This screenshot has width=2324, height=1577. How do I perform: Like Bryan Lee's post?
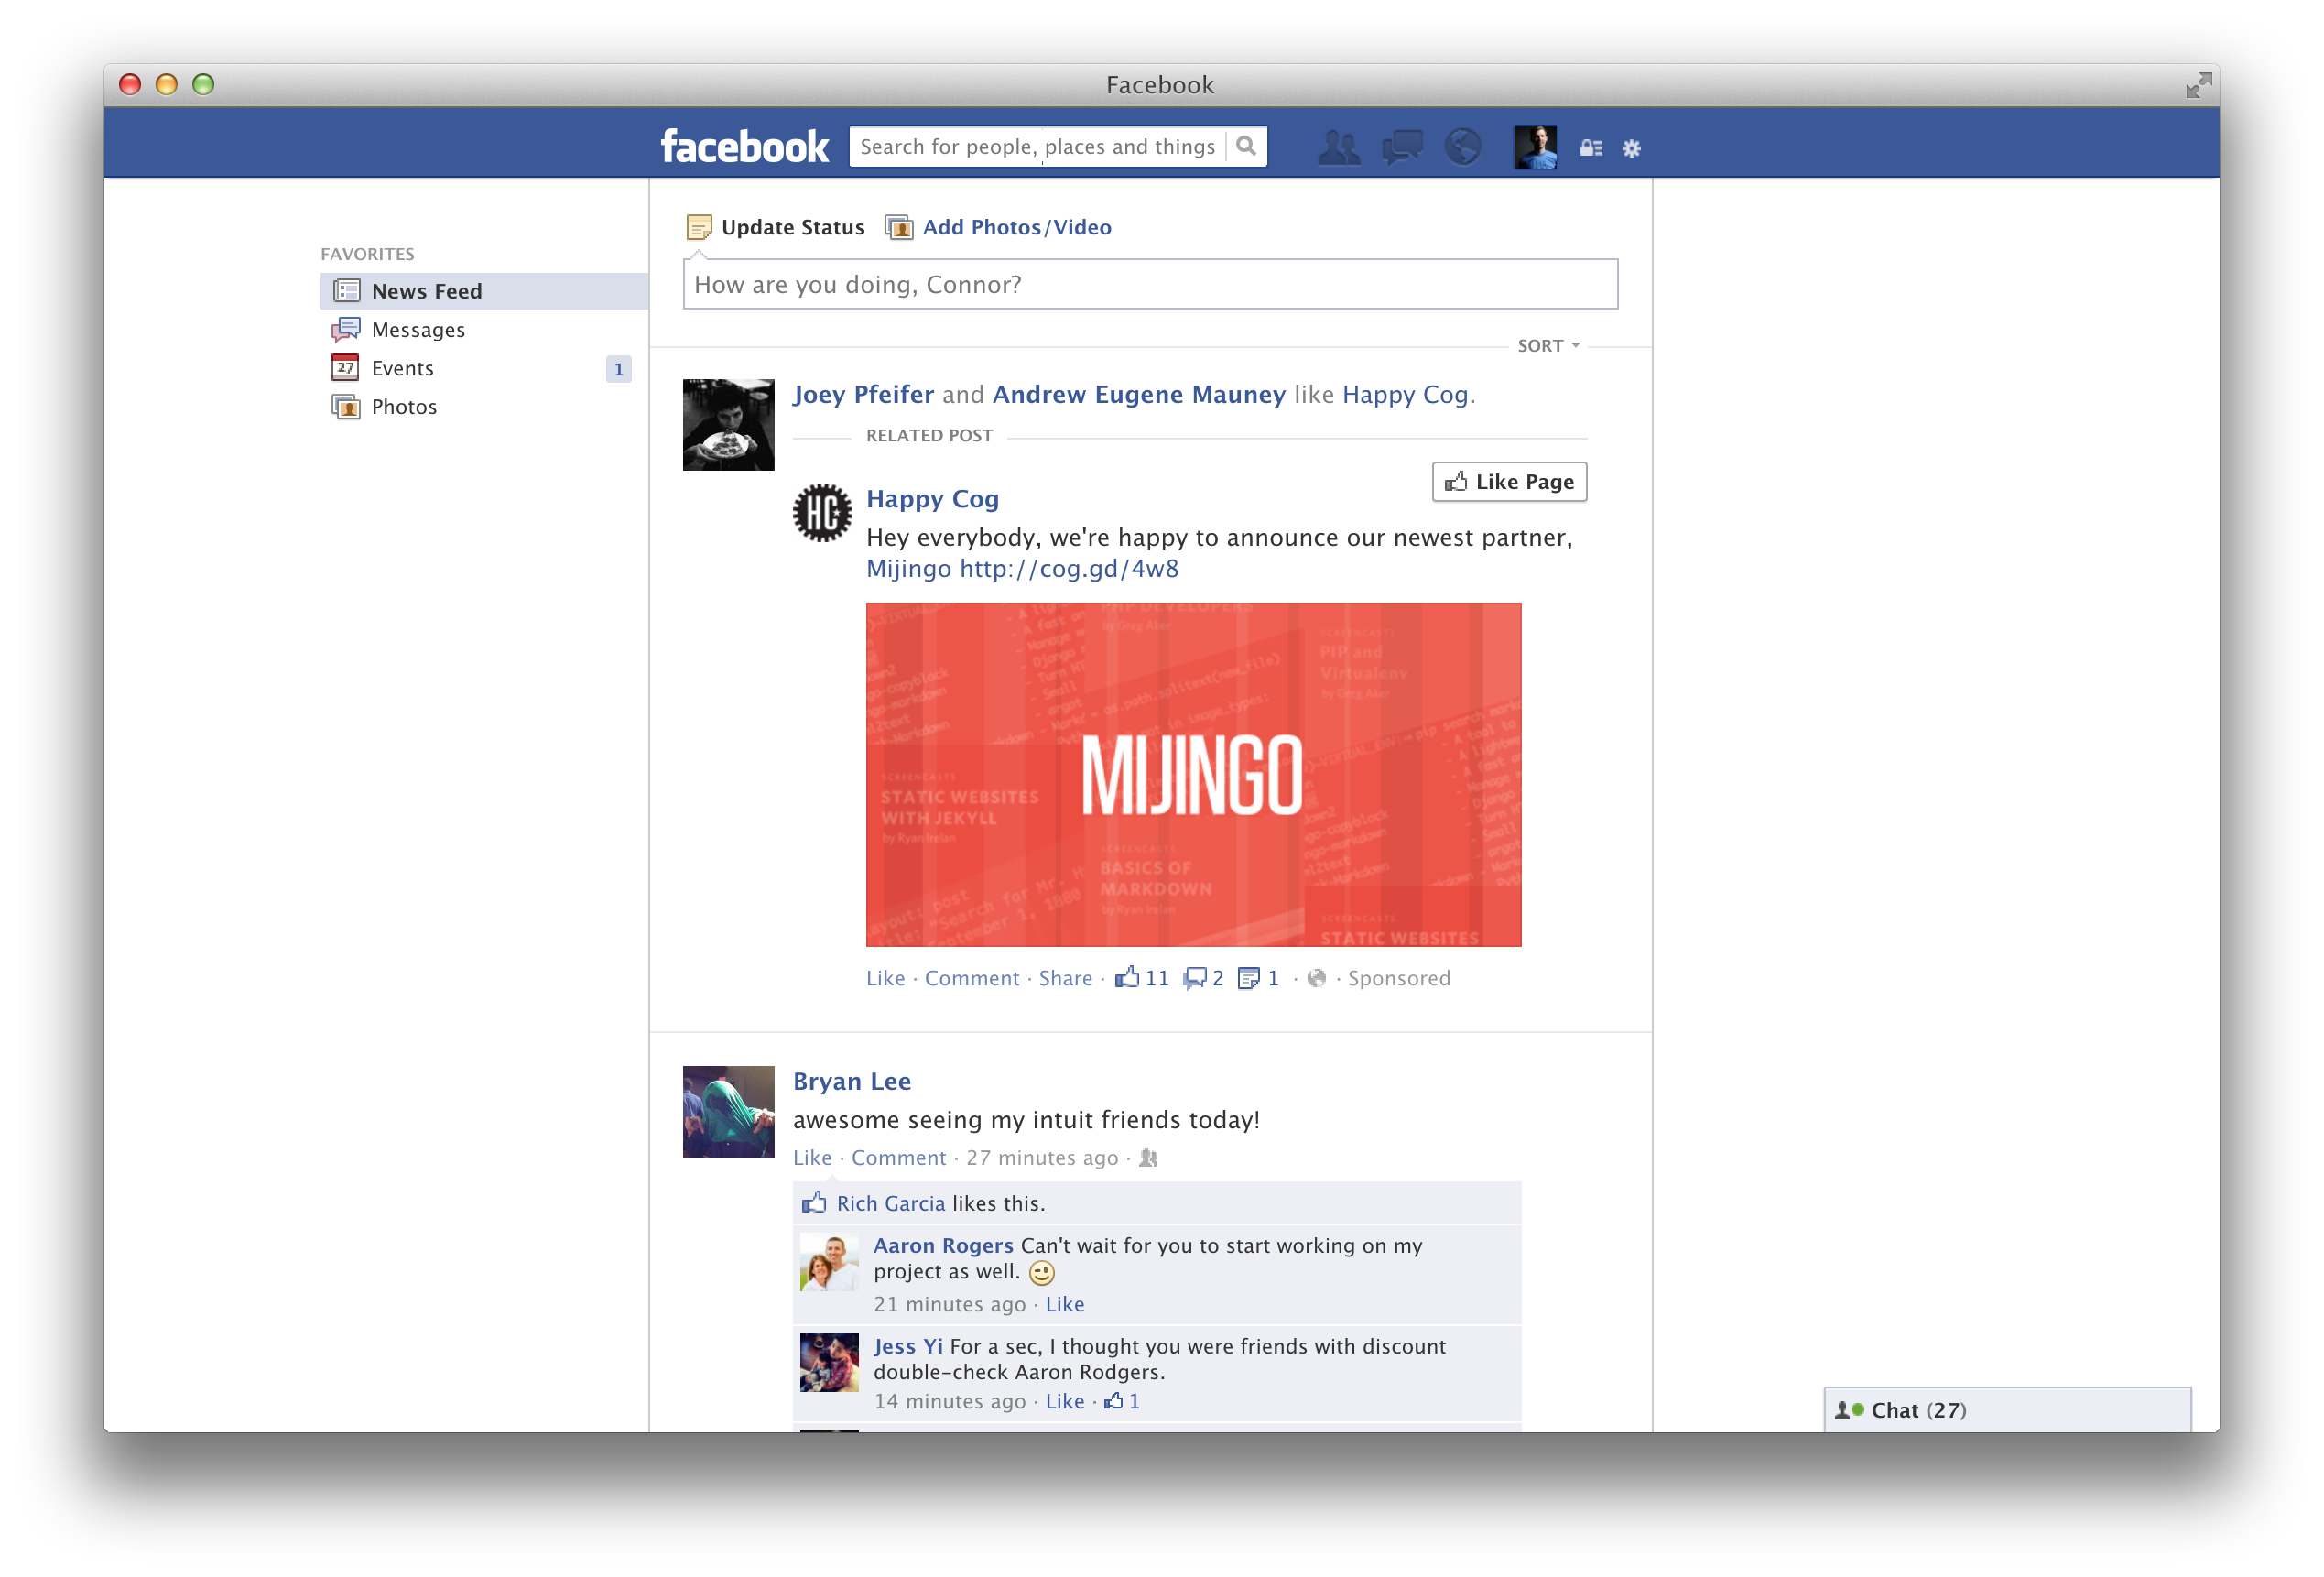pyautogui.click(x=812, y=1158)
